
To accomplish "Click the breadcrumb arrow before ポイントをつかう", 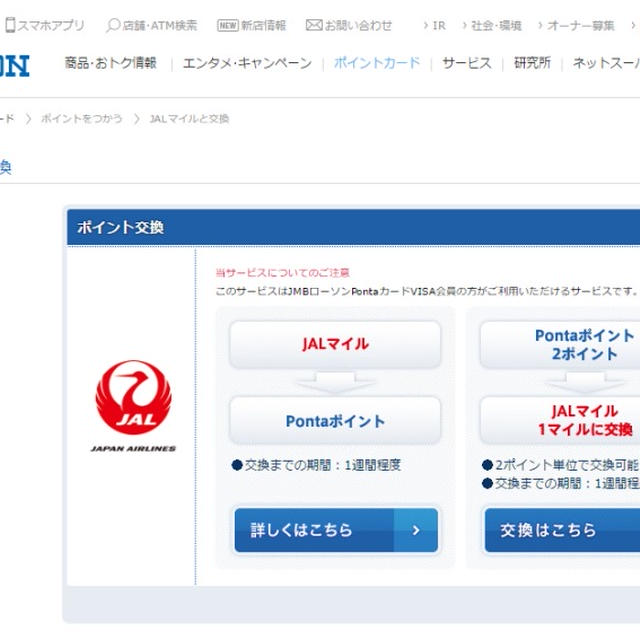I will (x=28, y=119).
